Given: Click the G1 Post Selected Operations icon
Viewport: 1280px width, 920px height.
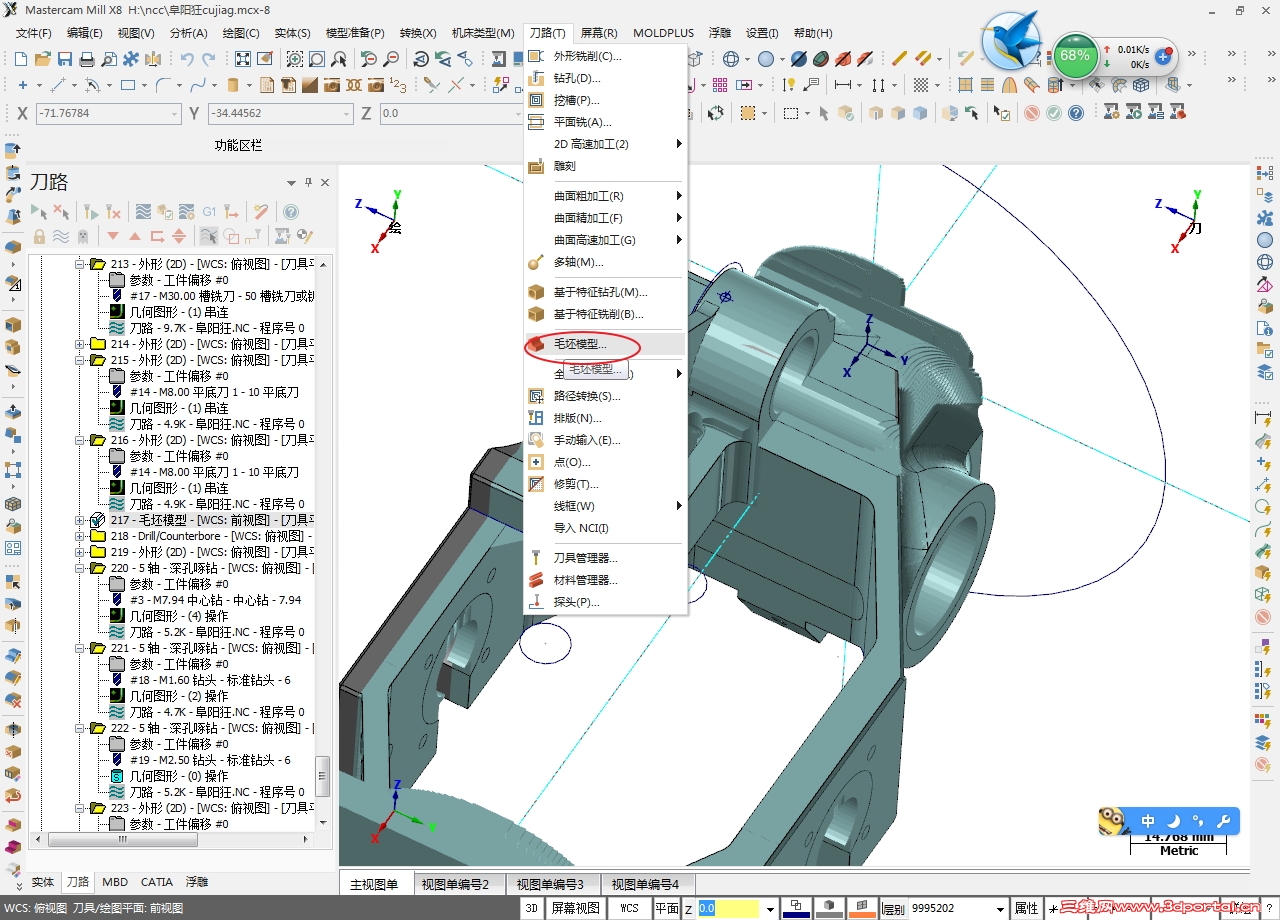Looking at the screenshot, I should click(x=209, y=212).
